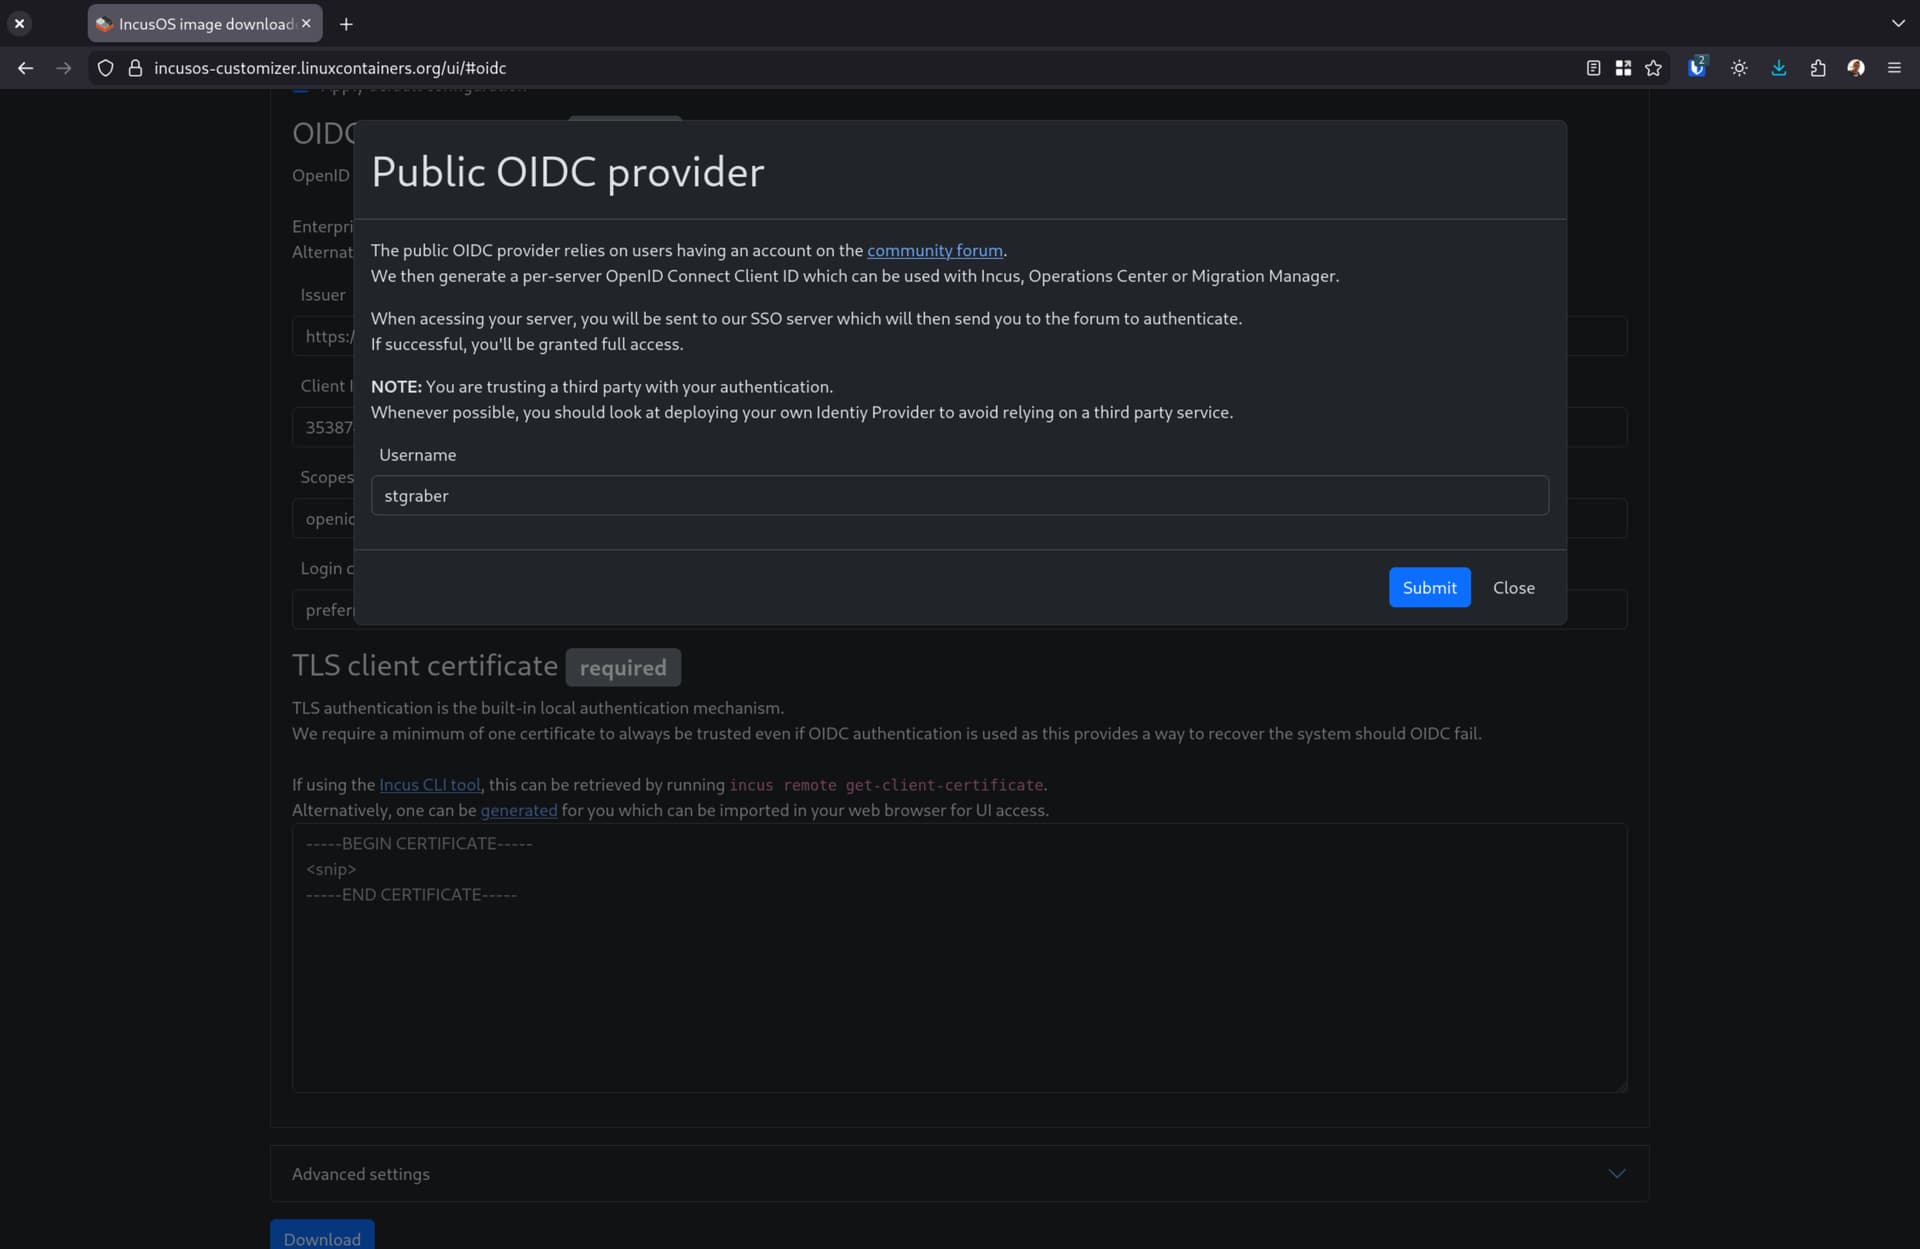The height and width of the screenshot is (1249, 1920).
Task: Click the brightness sun toolbar icon
Action: coord(1739,68)
